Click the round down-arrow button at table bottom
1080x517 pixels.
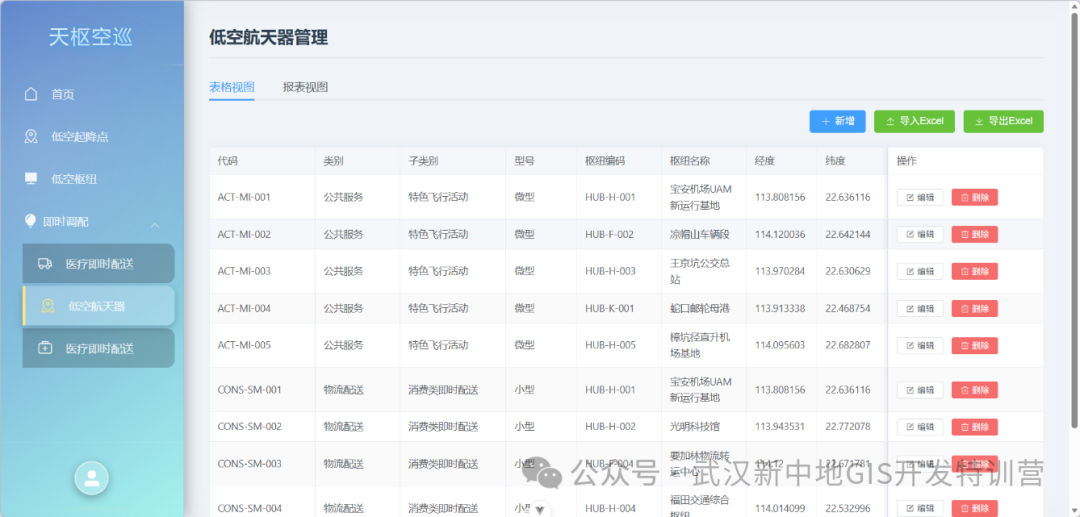pos(540,509)
